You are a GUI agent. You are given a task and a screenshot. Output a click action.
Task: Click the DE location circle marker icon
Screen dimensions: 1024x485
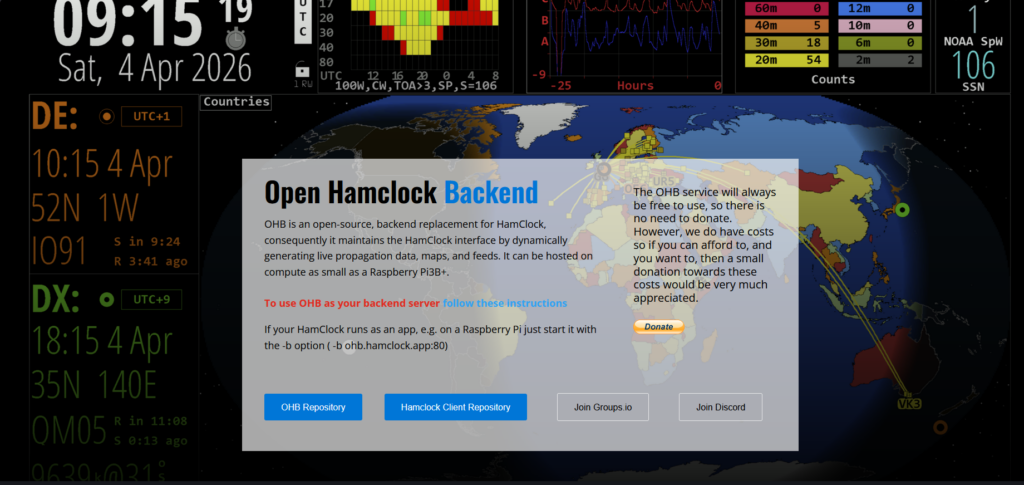click(x=106, y=117)
